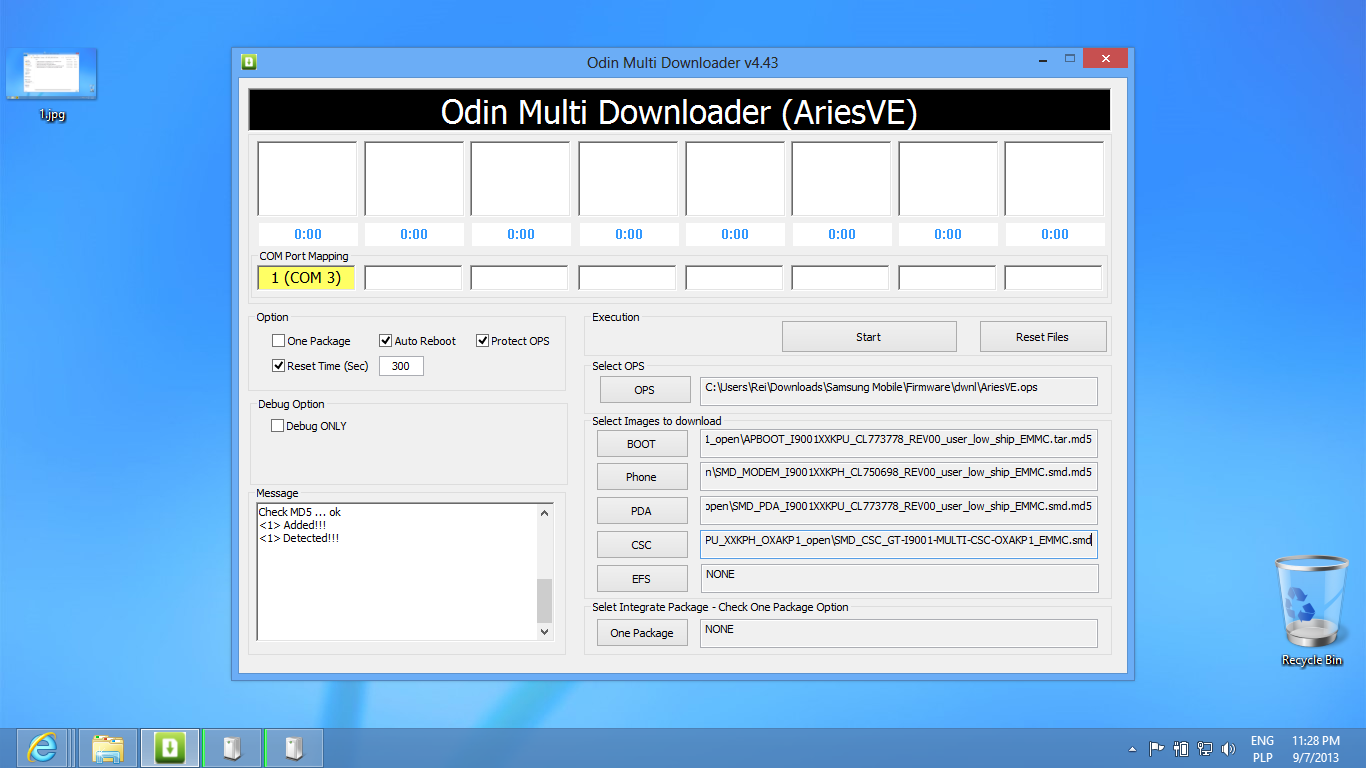This screenshot has width=1366, height=768.
Task: Click the SMD_MODEM path field
Action: [x=899, y=476]
